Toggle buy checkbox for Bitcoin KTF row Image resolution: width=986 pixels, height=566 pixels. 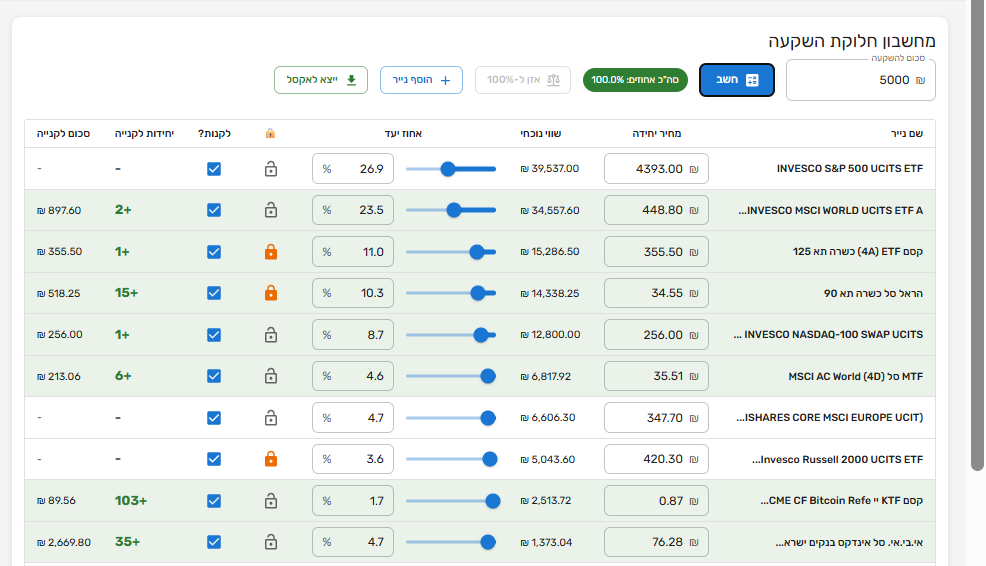click(x=214, y=501)
